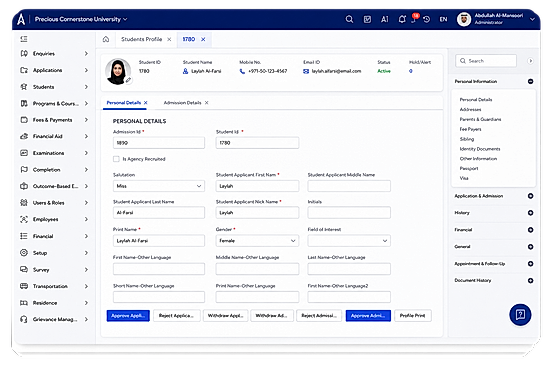Expand Applications menu in sidebar
Viewport: 552px width, 368px height.
tap(86, 70)
